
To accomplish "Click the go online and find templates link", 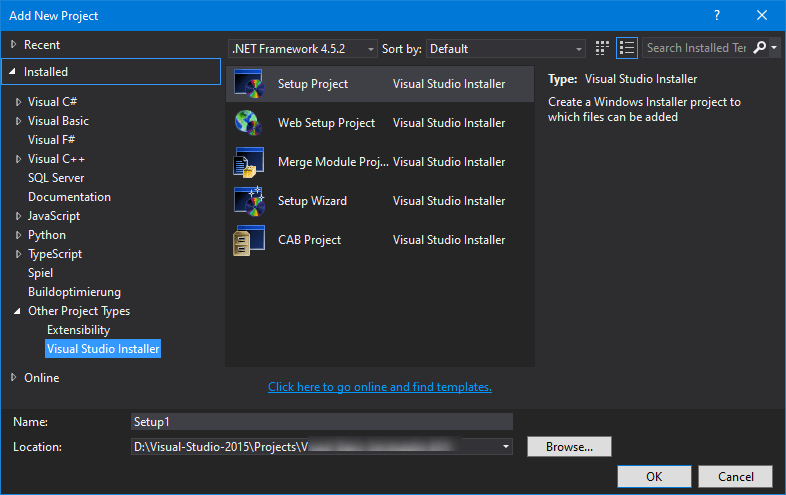I will (x=379, y=387).
